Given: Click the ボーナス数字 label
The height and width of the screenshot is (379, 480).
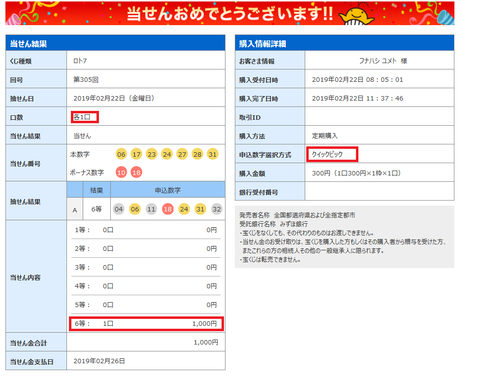Looking at the screenshot, I should coord(87,172).
